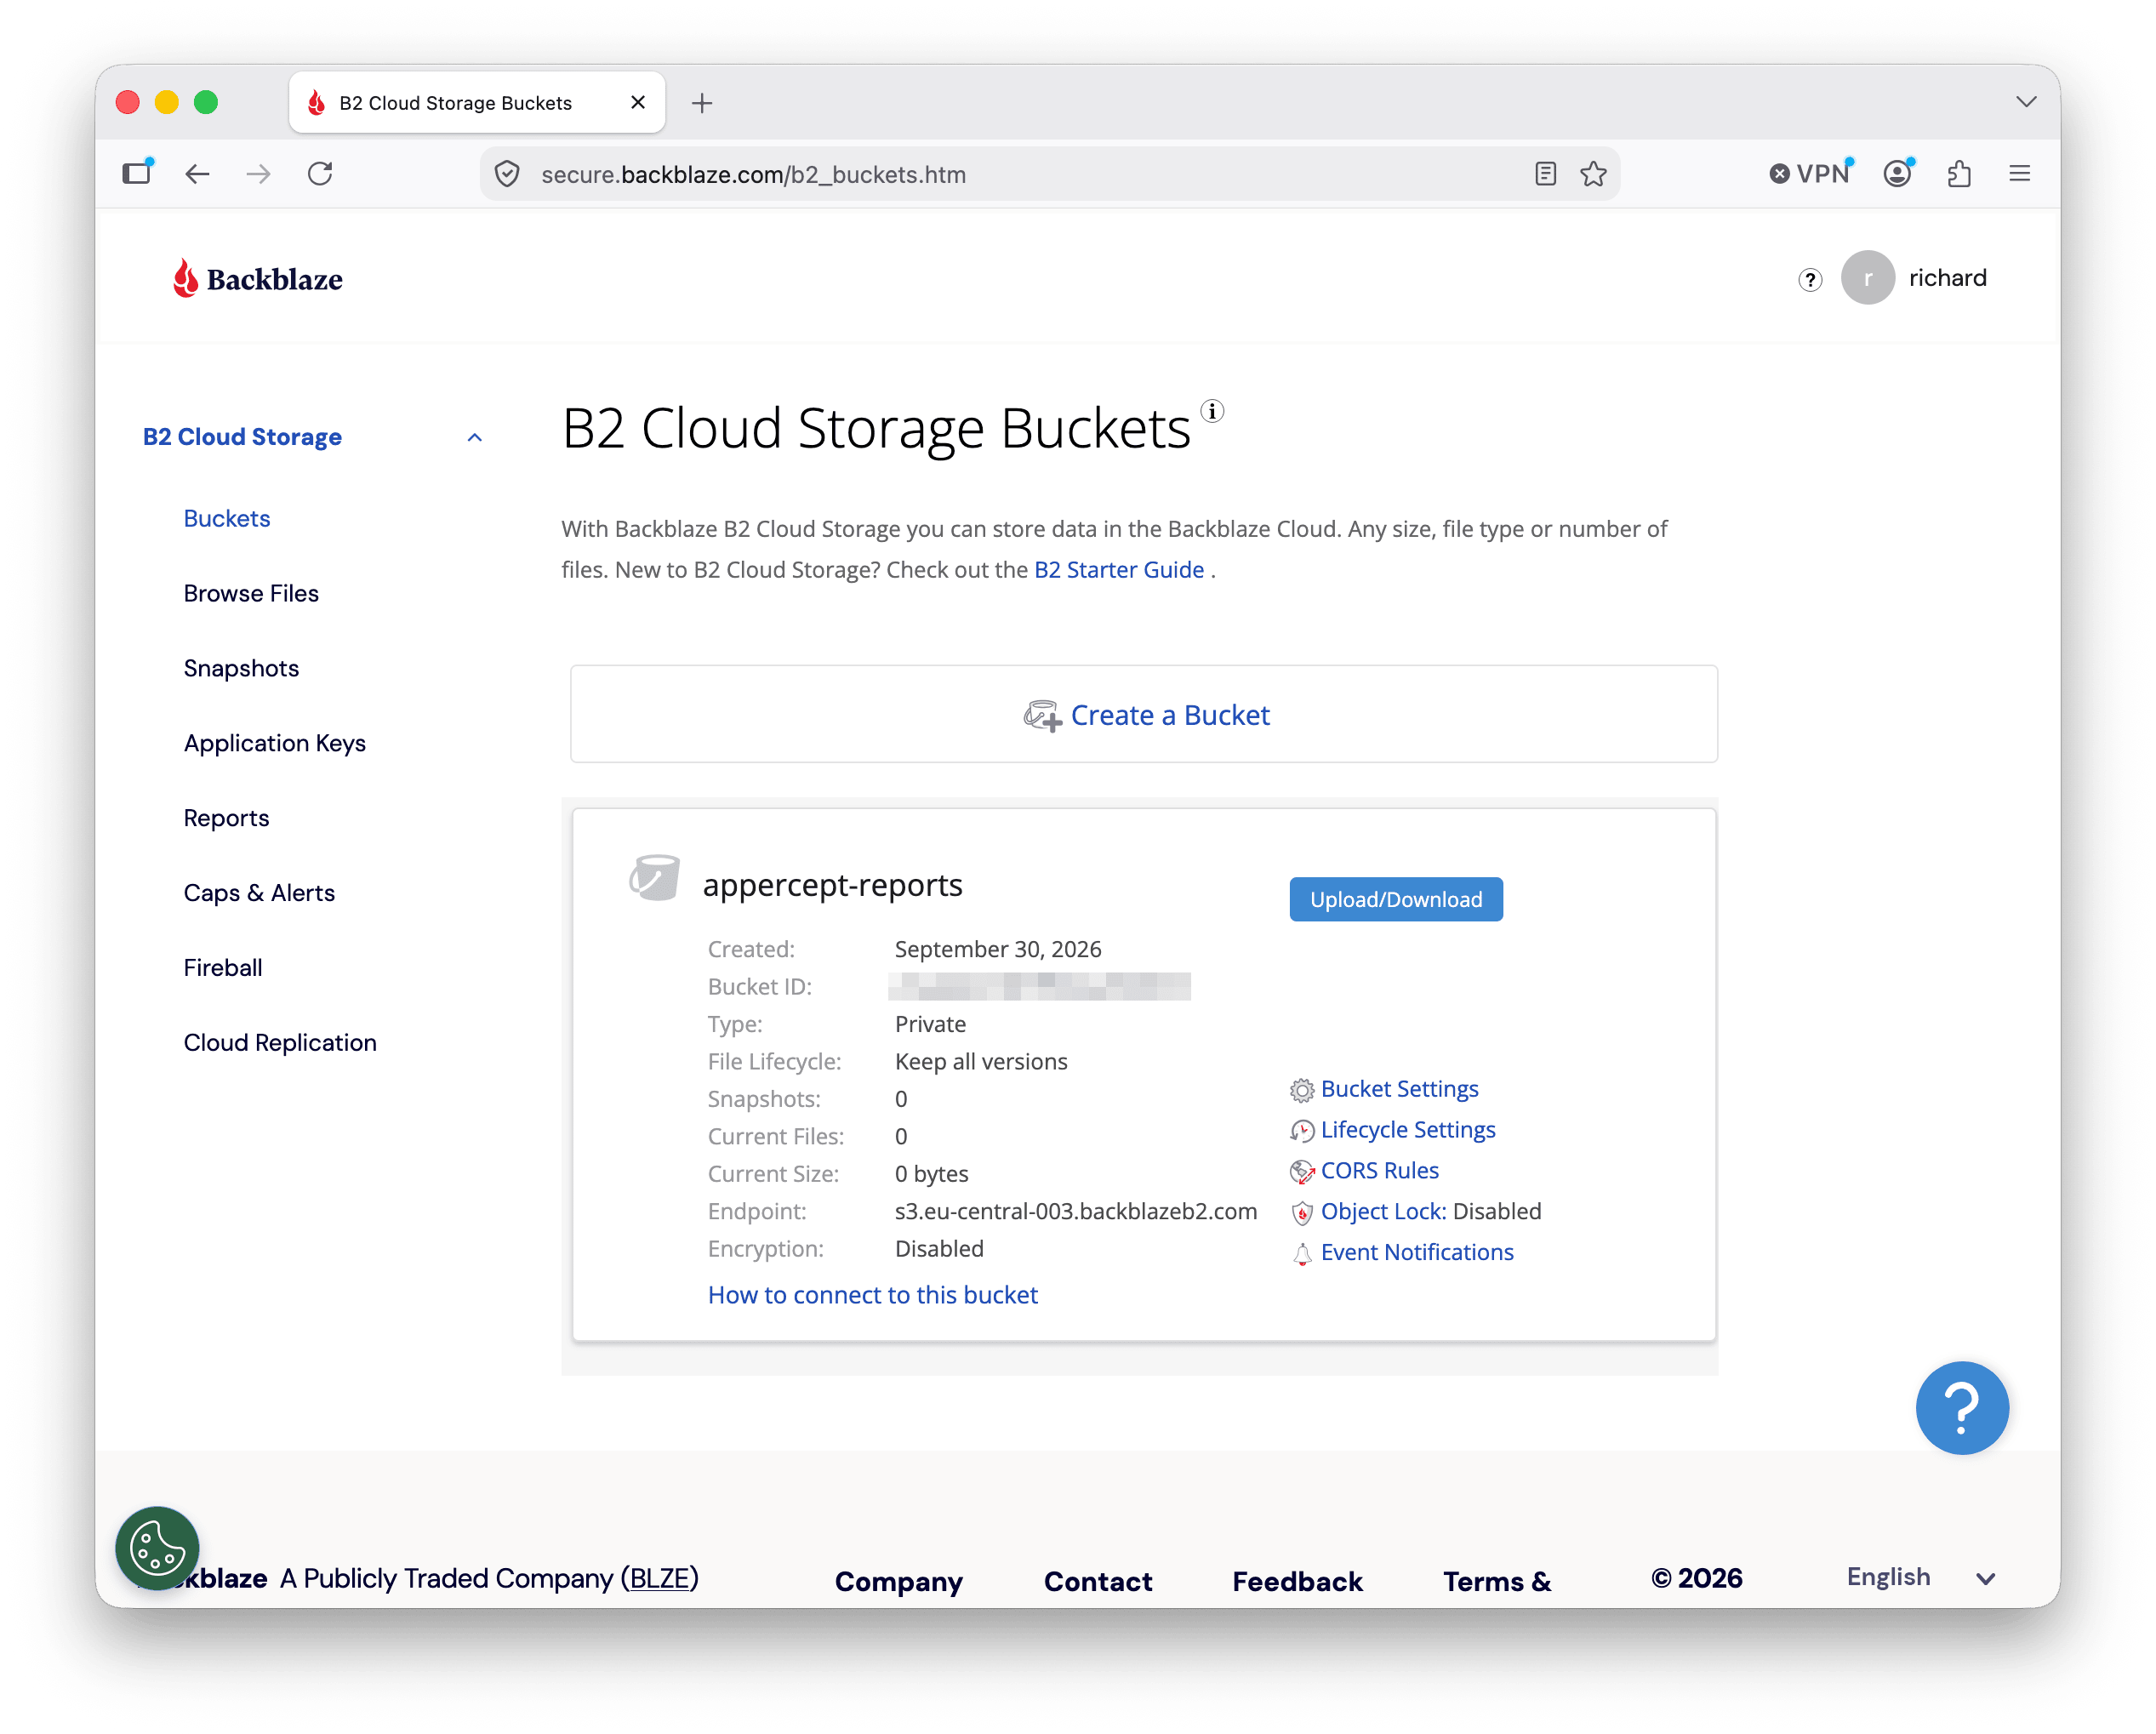Click the appercept-reports bucket name
The image size is (2156, 1734).
(x=832, y=885)
